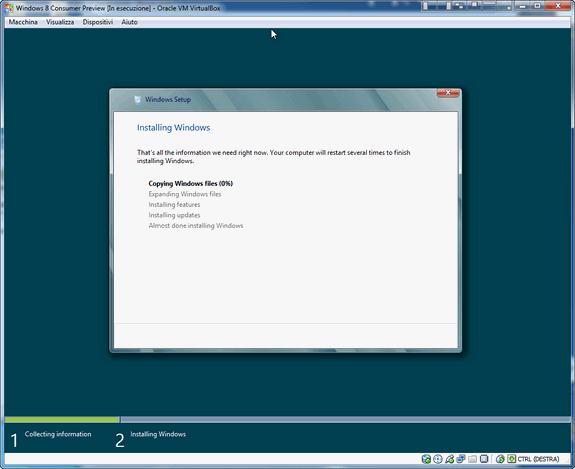Image resolution: width=575 pixels, height=469 pixels.
Task: Click the mouse integration globe icon
Action: click(500, 459)
